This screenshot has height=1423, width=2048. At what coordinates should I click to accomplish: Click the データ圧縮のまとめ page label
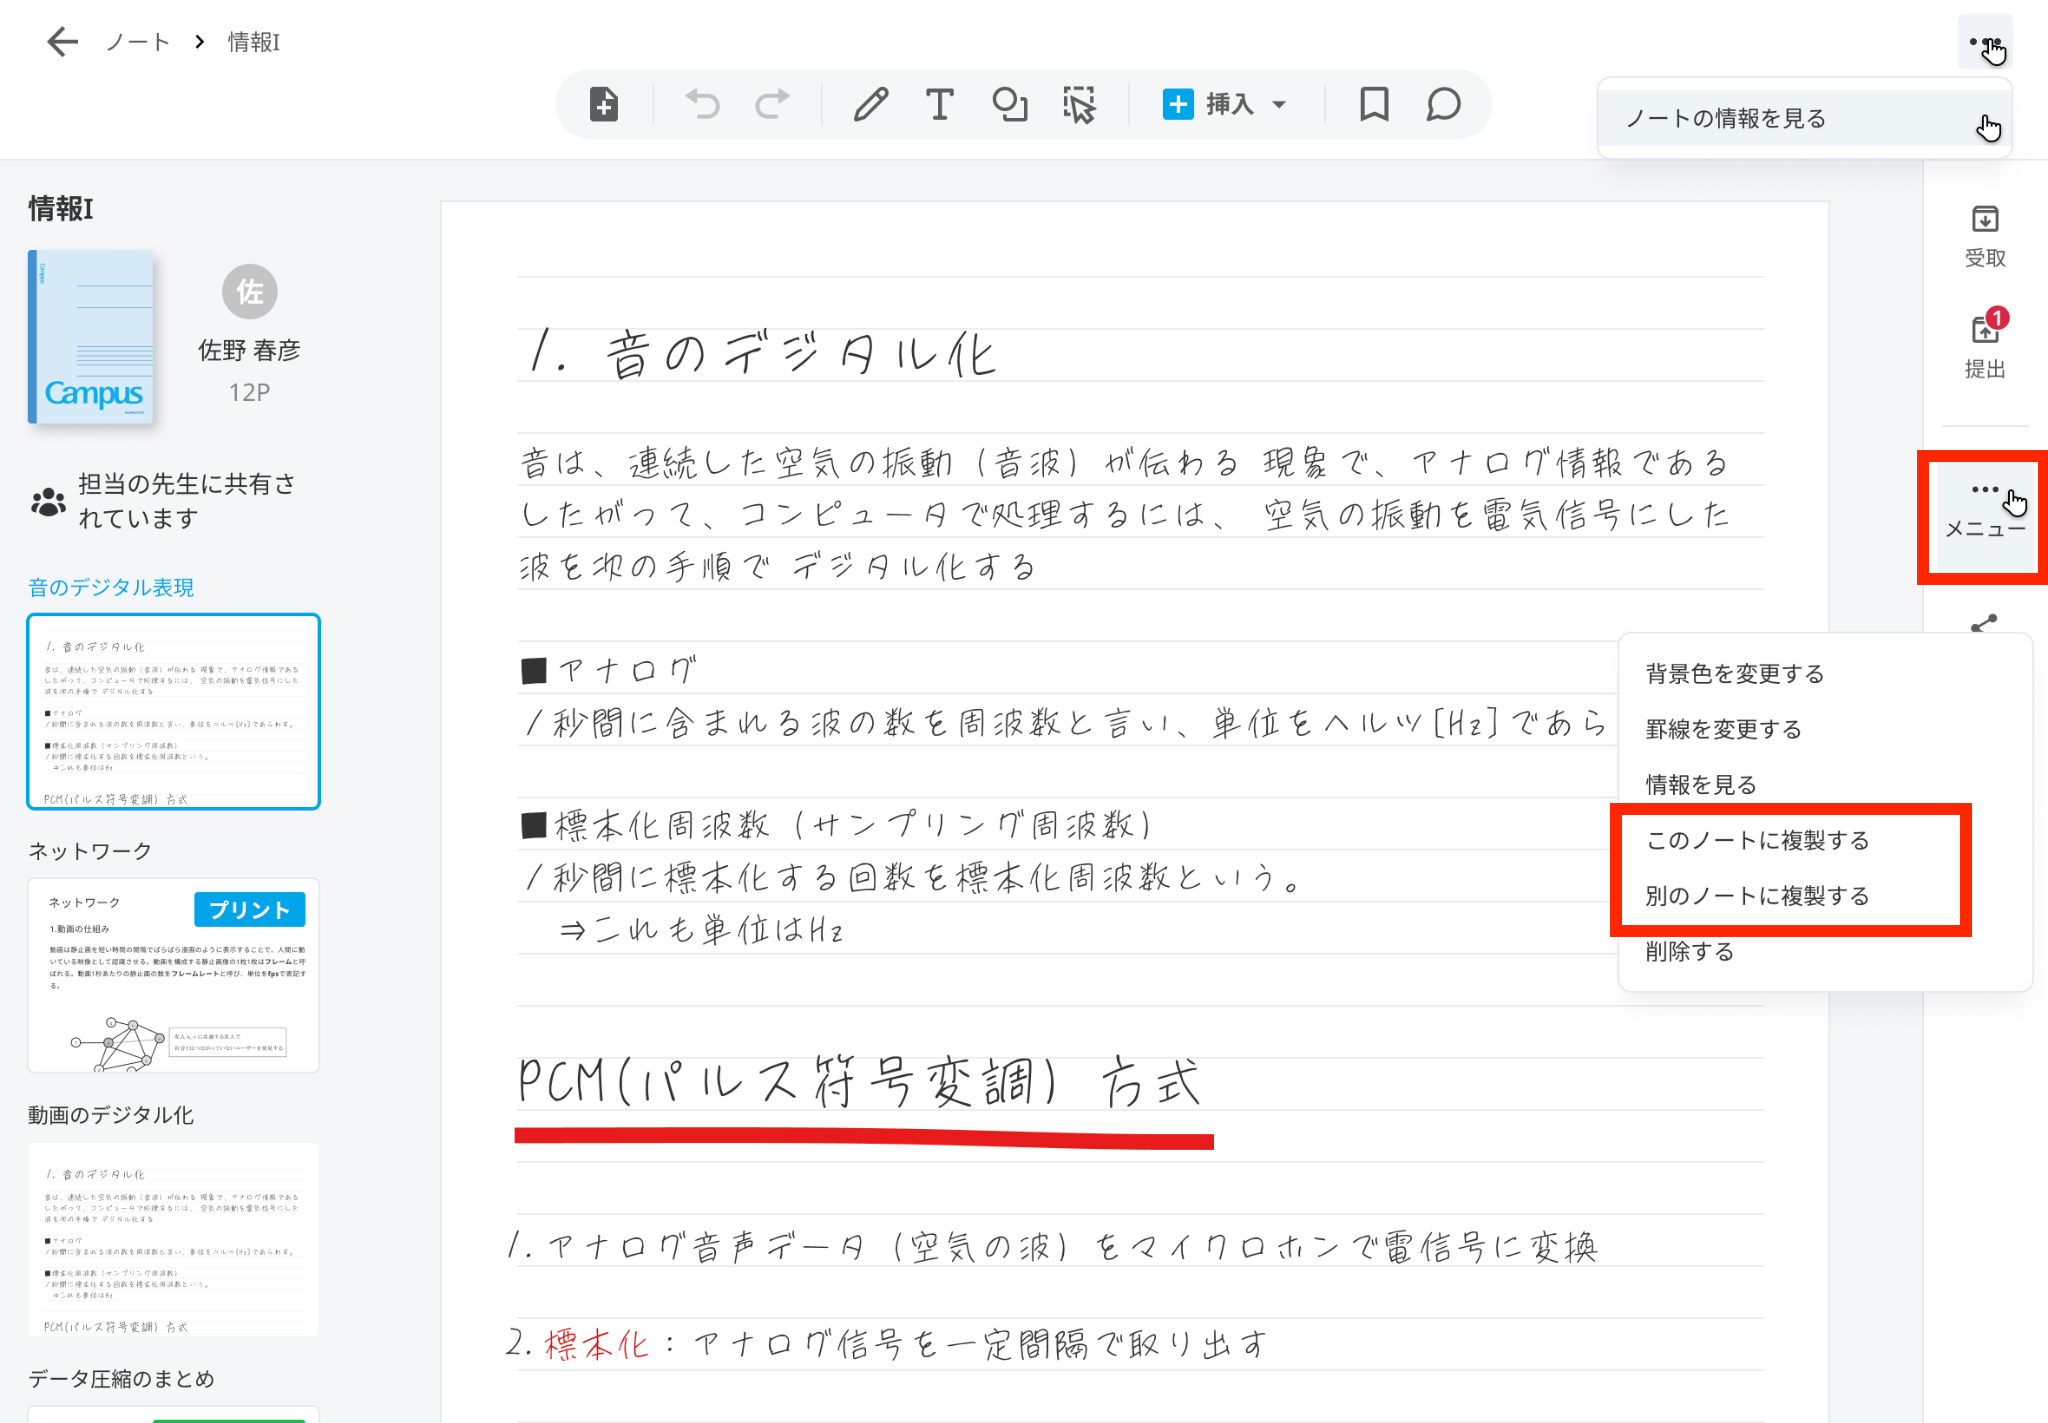[x=121, y=1379]
